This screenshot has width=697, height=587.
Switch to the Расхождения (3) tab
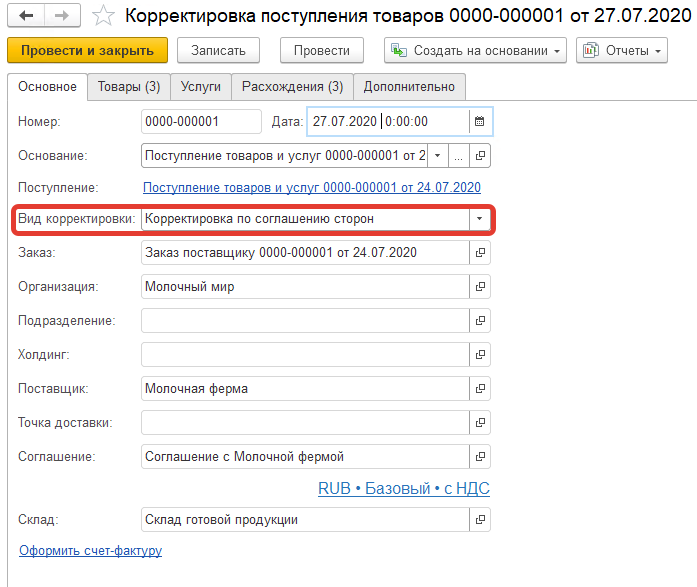point(293,87)
